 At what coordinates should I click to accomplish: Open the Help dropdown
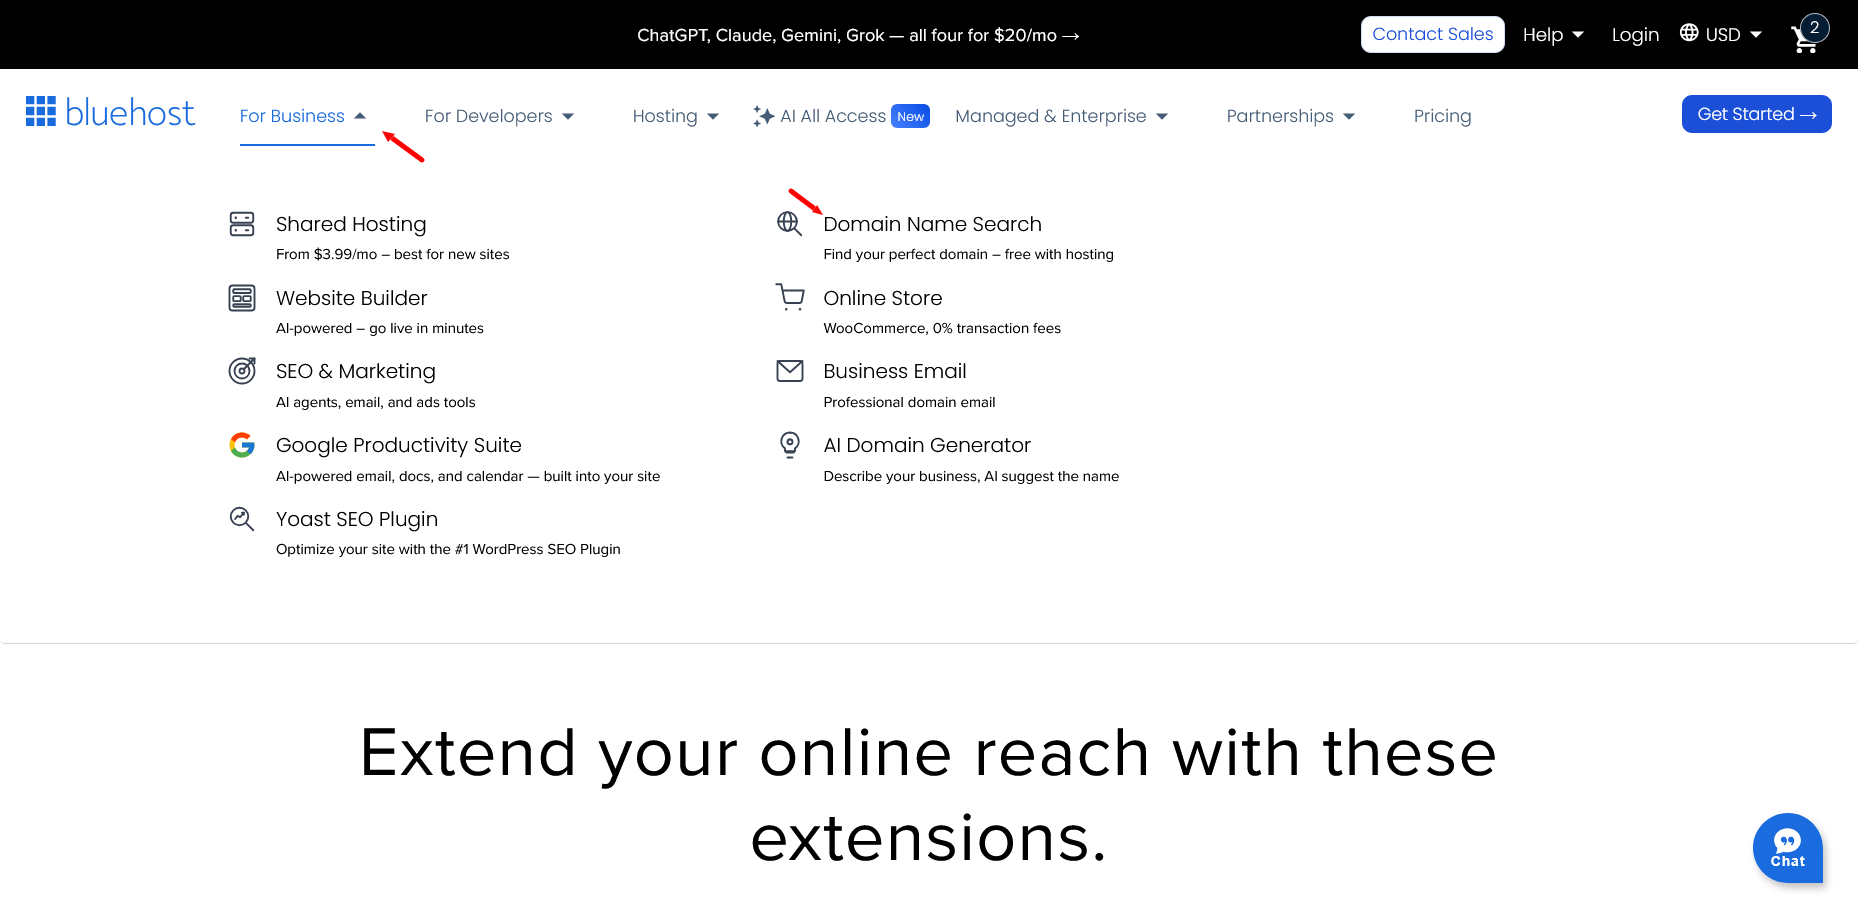coord(1553,35)
